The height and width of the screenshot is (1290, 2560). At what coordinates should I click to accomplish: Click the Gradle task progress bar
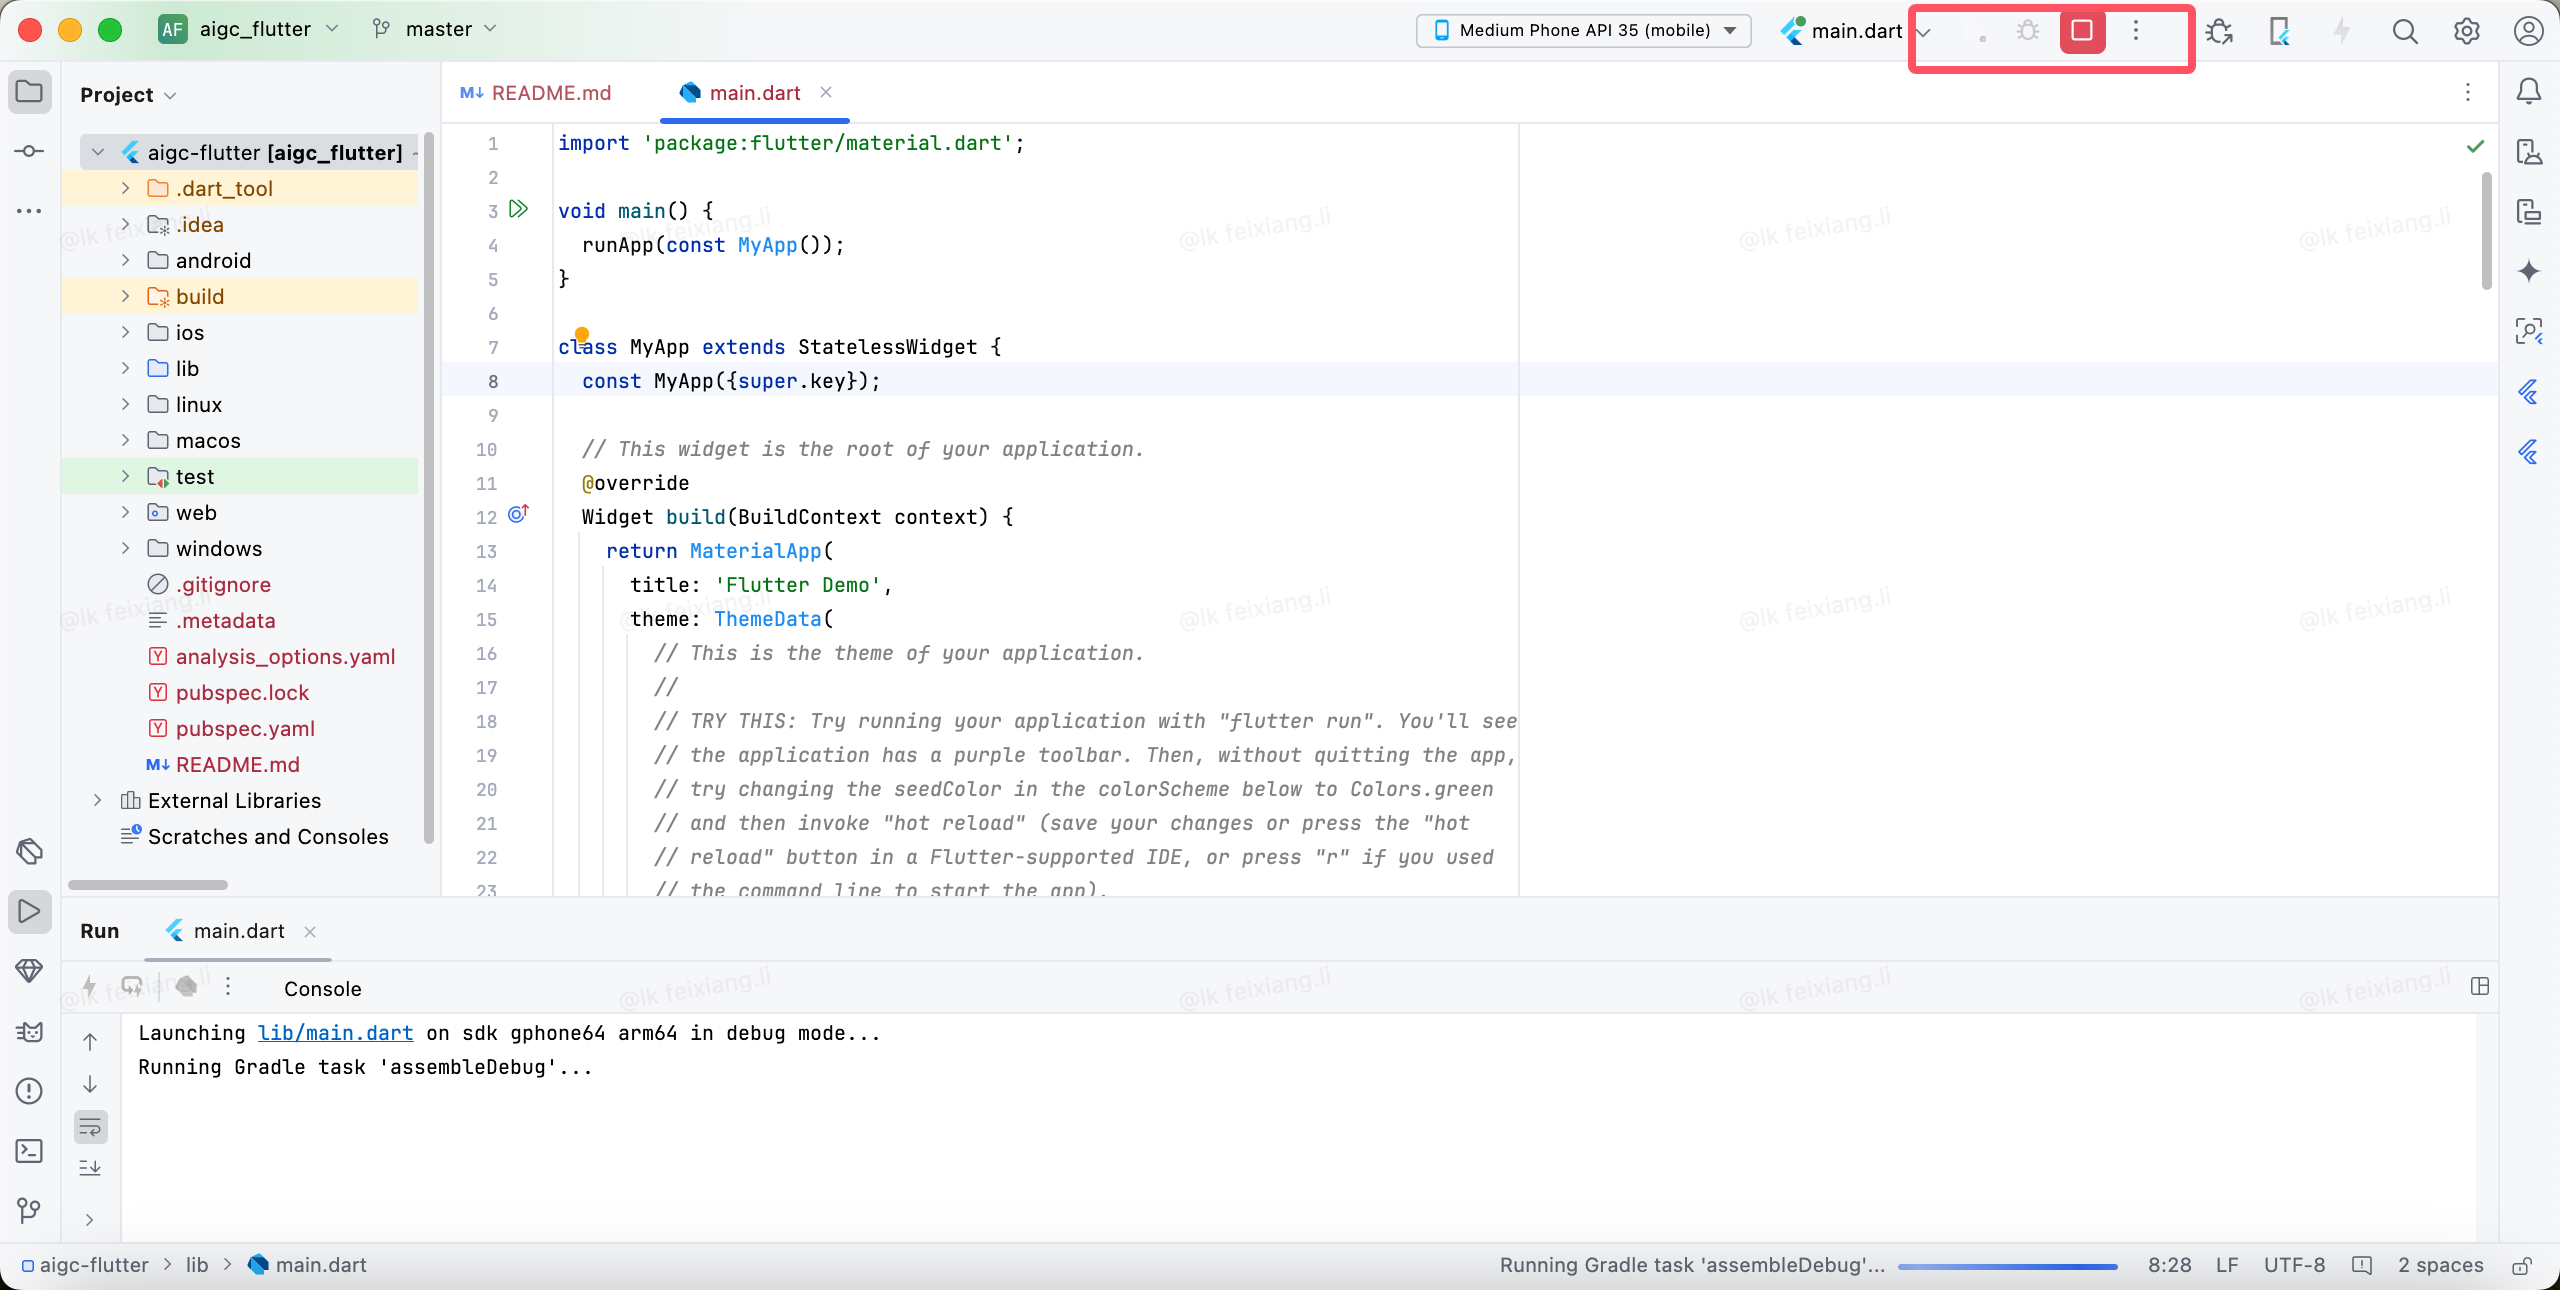2007,1266
